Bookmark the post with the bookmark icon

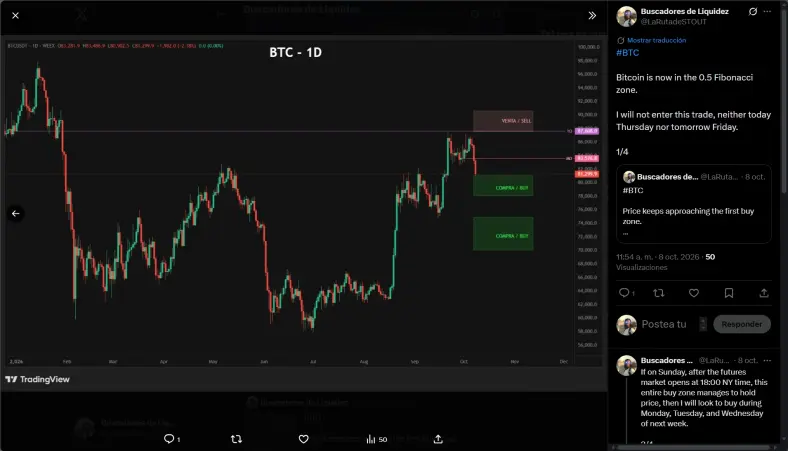(x=729, y=293)
